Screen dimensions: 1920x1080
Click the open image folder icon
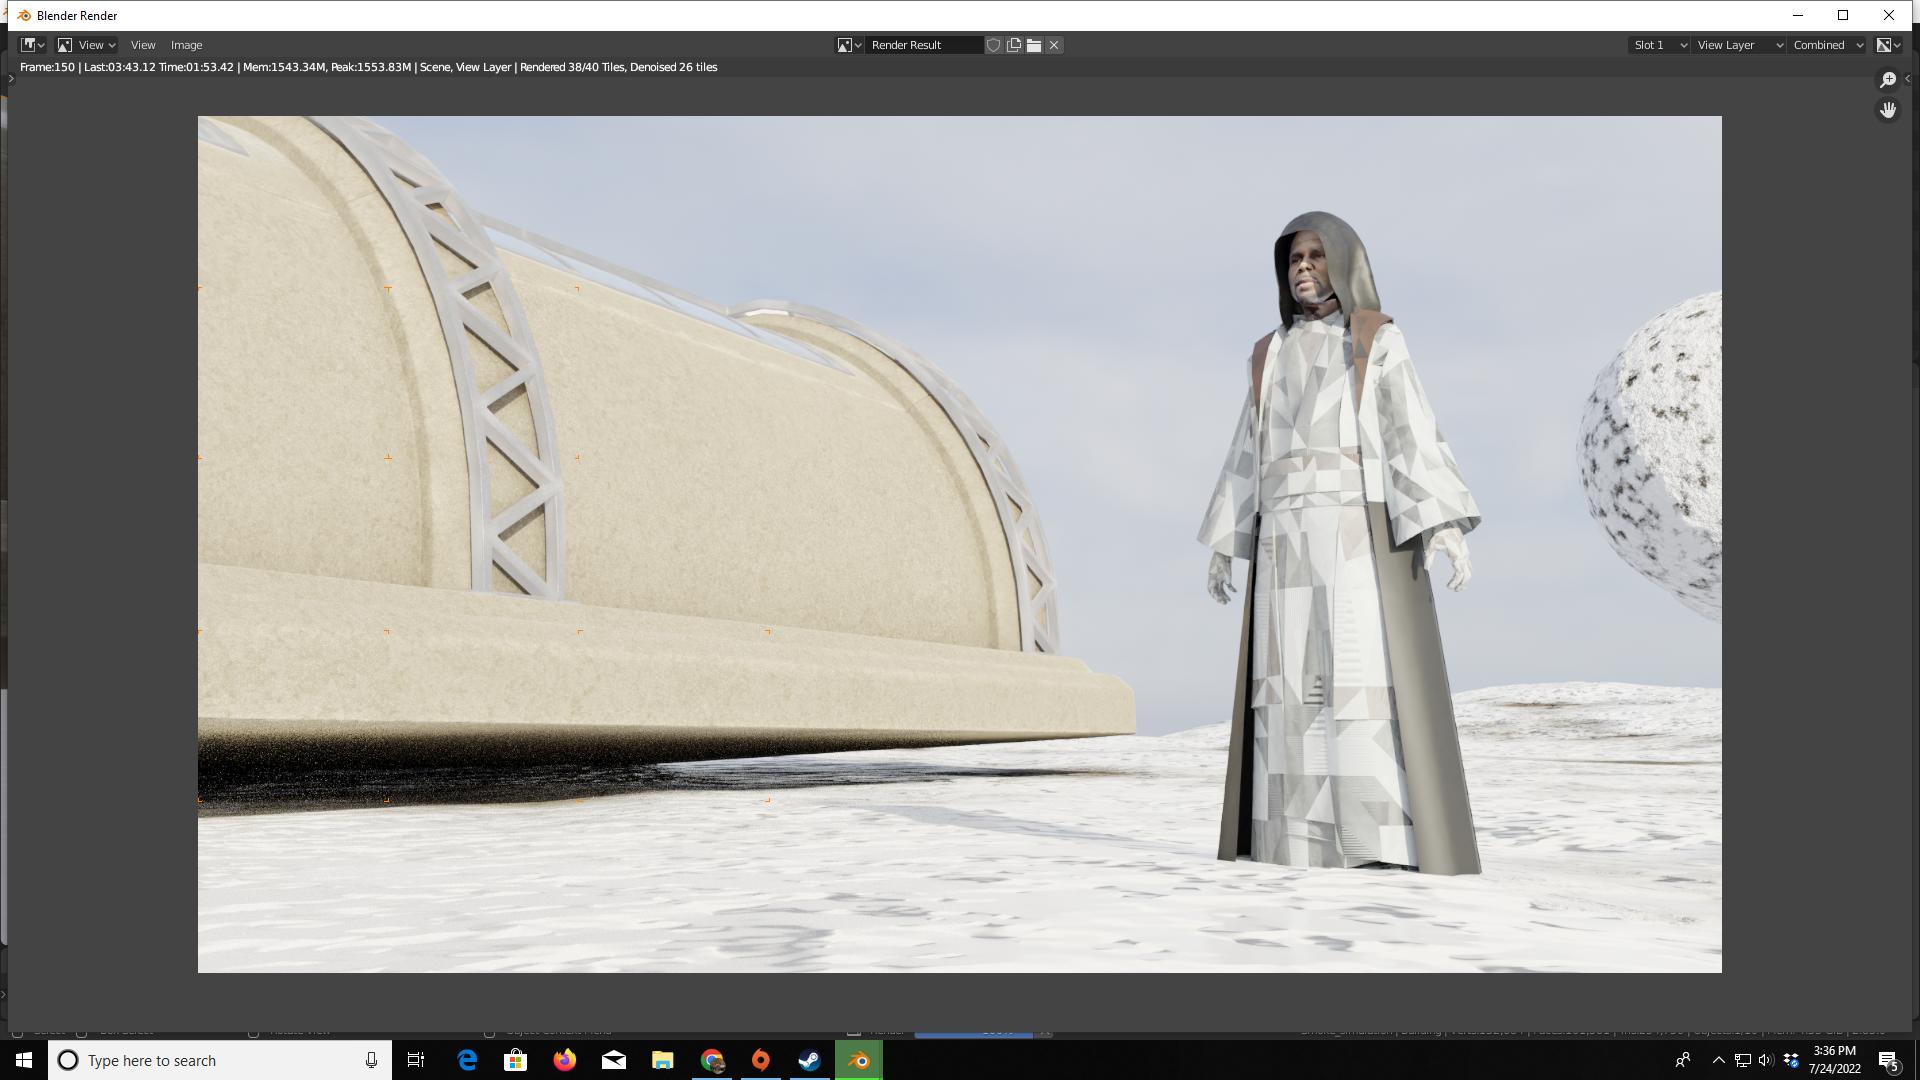pyautogui.click(x=1034, y=45)
